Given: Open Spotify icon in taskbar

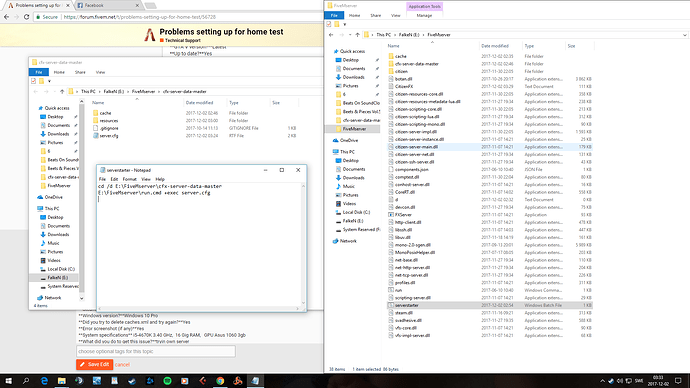Looking at the screenshot, I should tap(167, 381).
